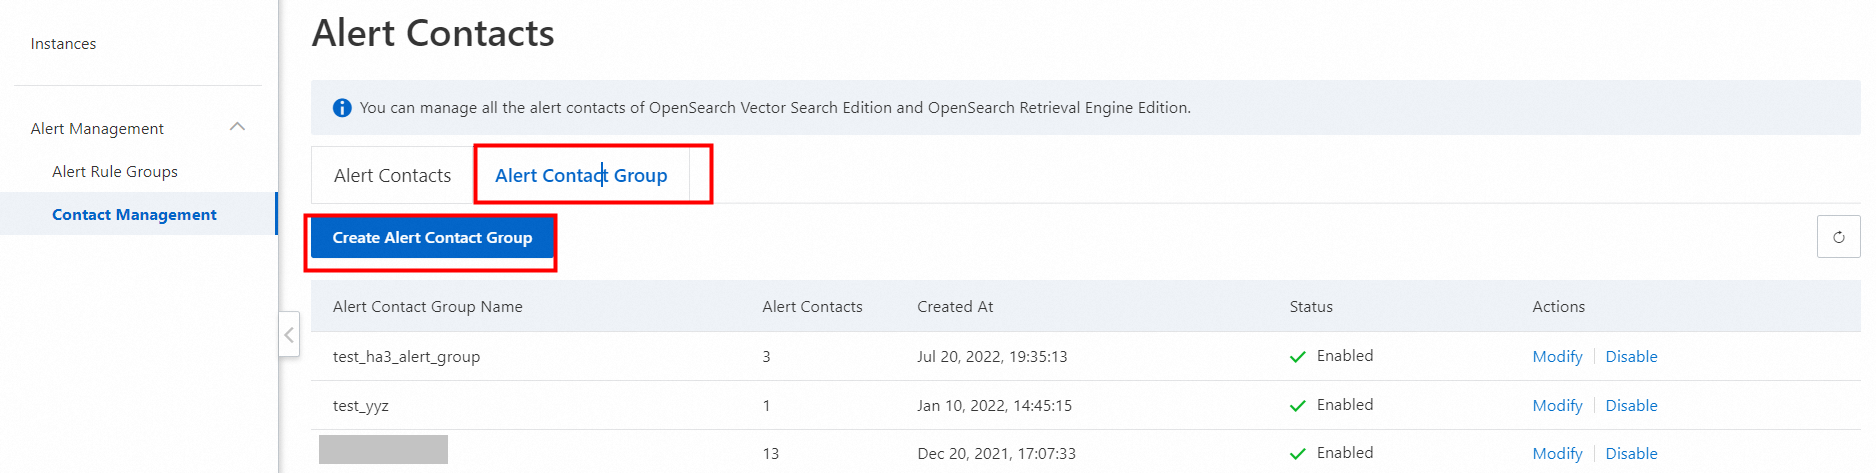Click the blue info icon in banner

pos(342,108)
